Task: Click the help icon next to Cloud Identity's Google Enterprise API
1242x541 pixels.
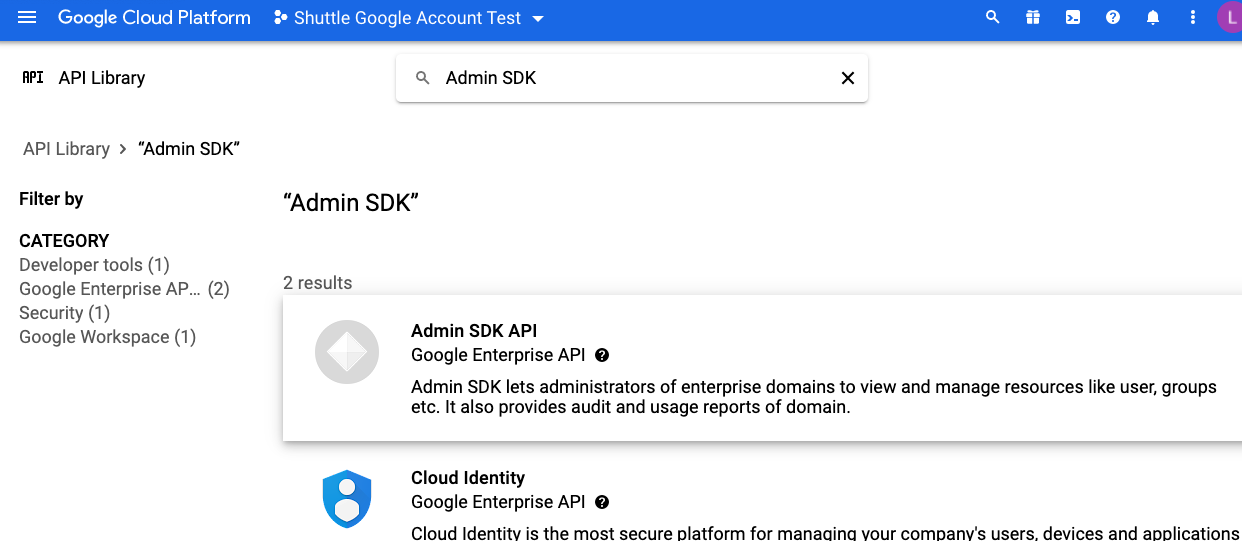Action: point(602,502)
